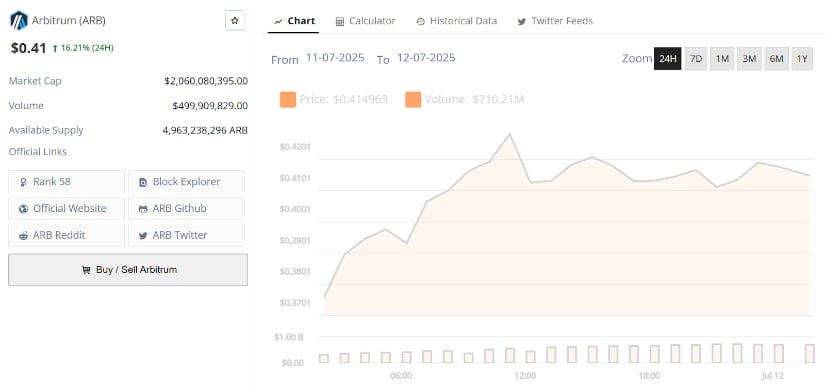Click the GitHub icon next to ARB Github

(x=143, y=209)
